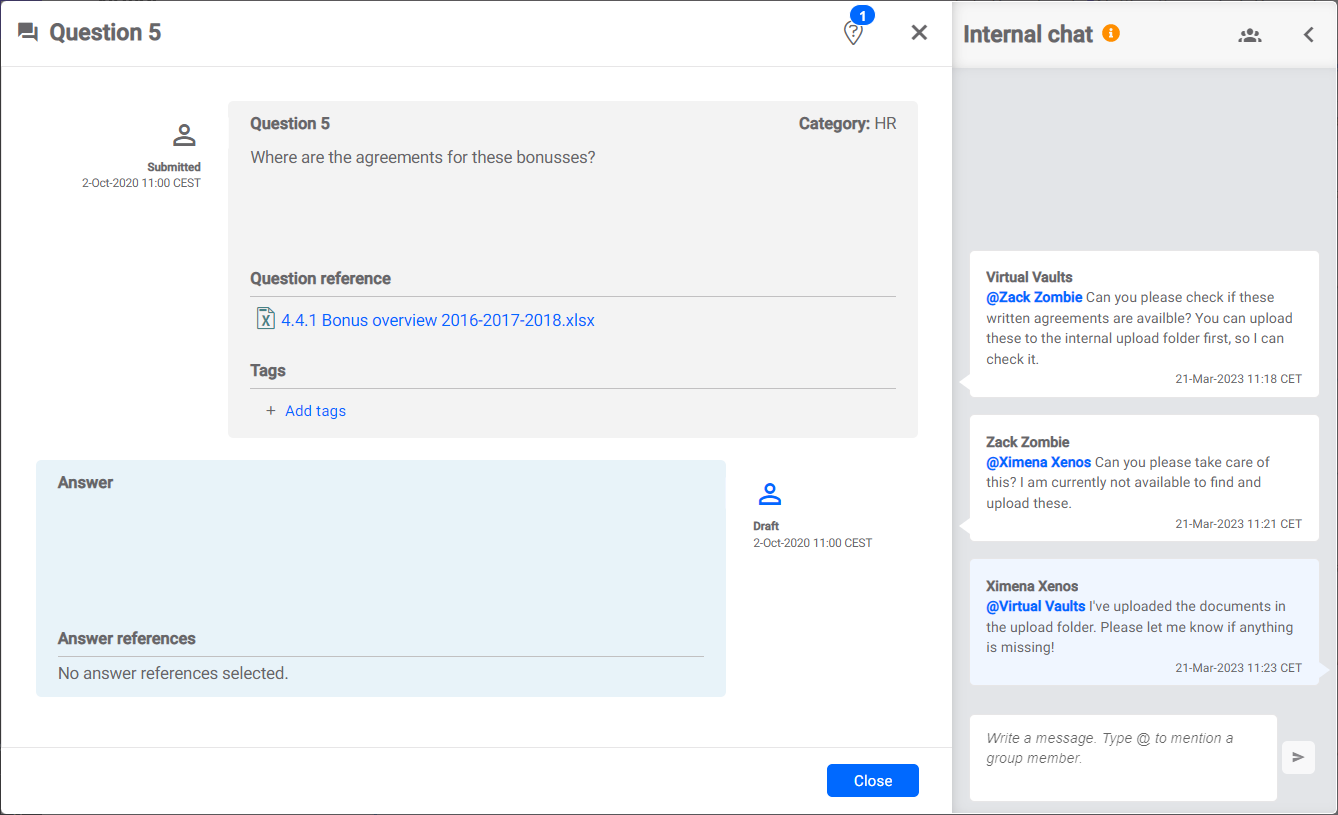
Task: Click the message input field in chat
Action: [1122, 757]
